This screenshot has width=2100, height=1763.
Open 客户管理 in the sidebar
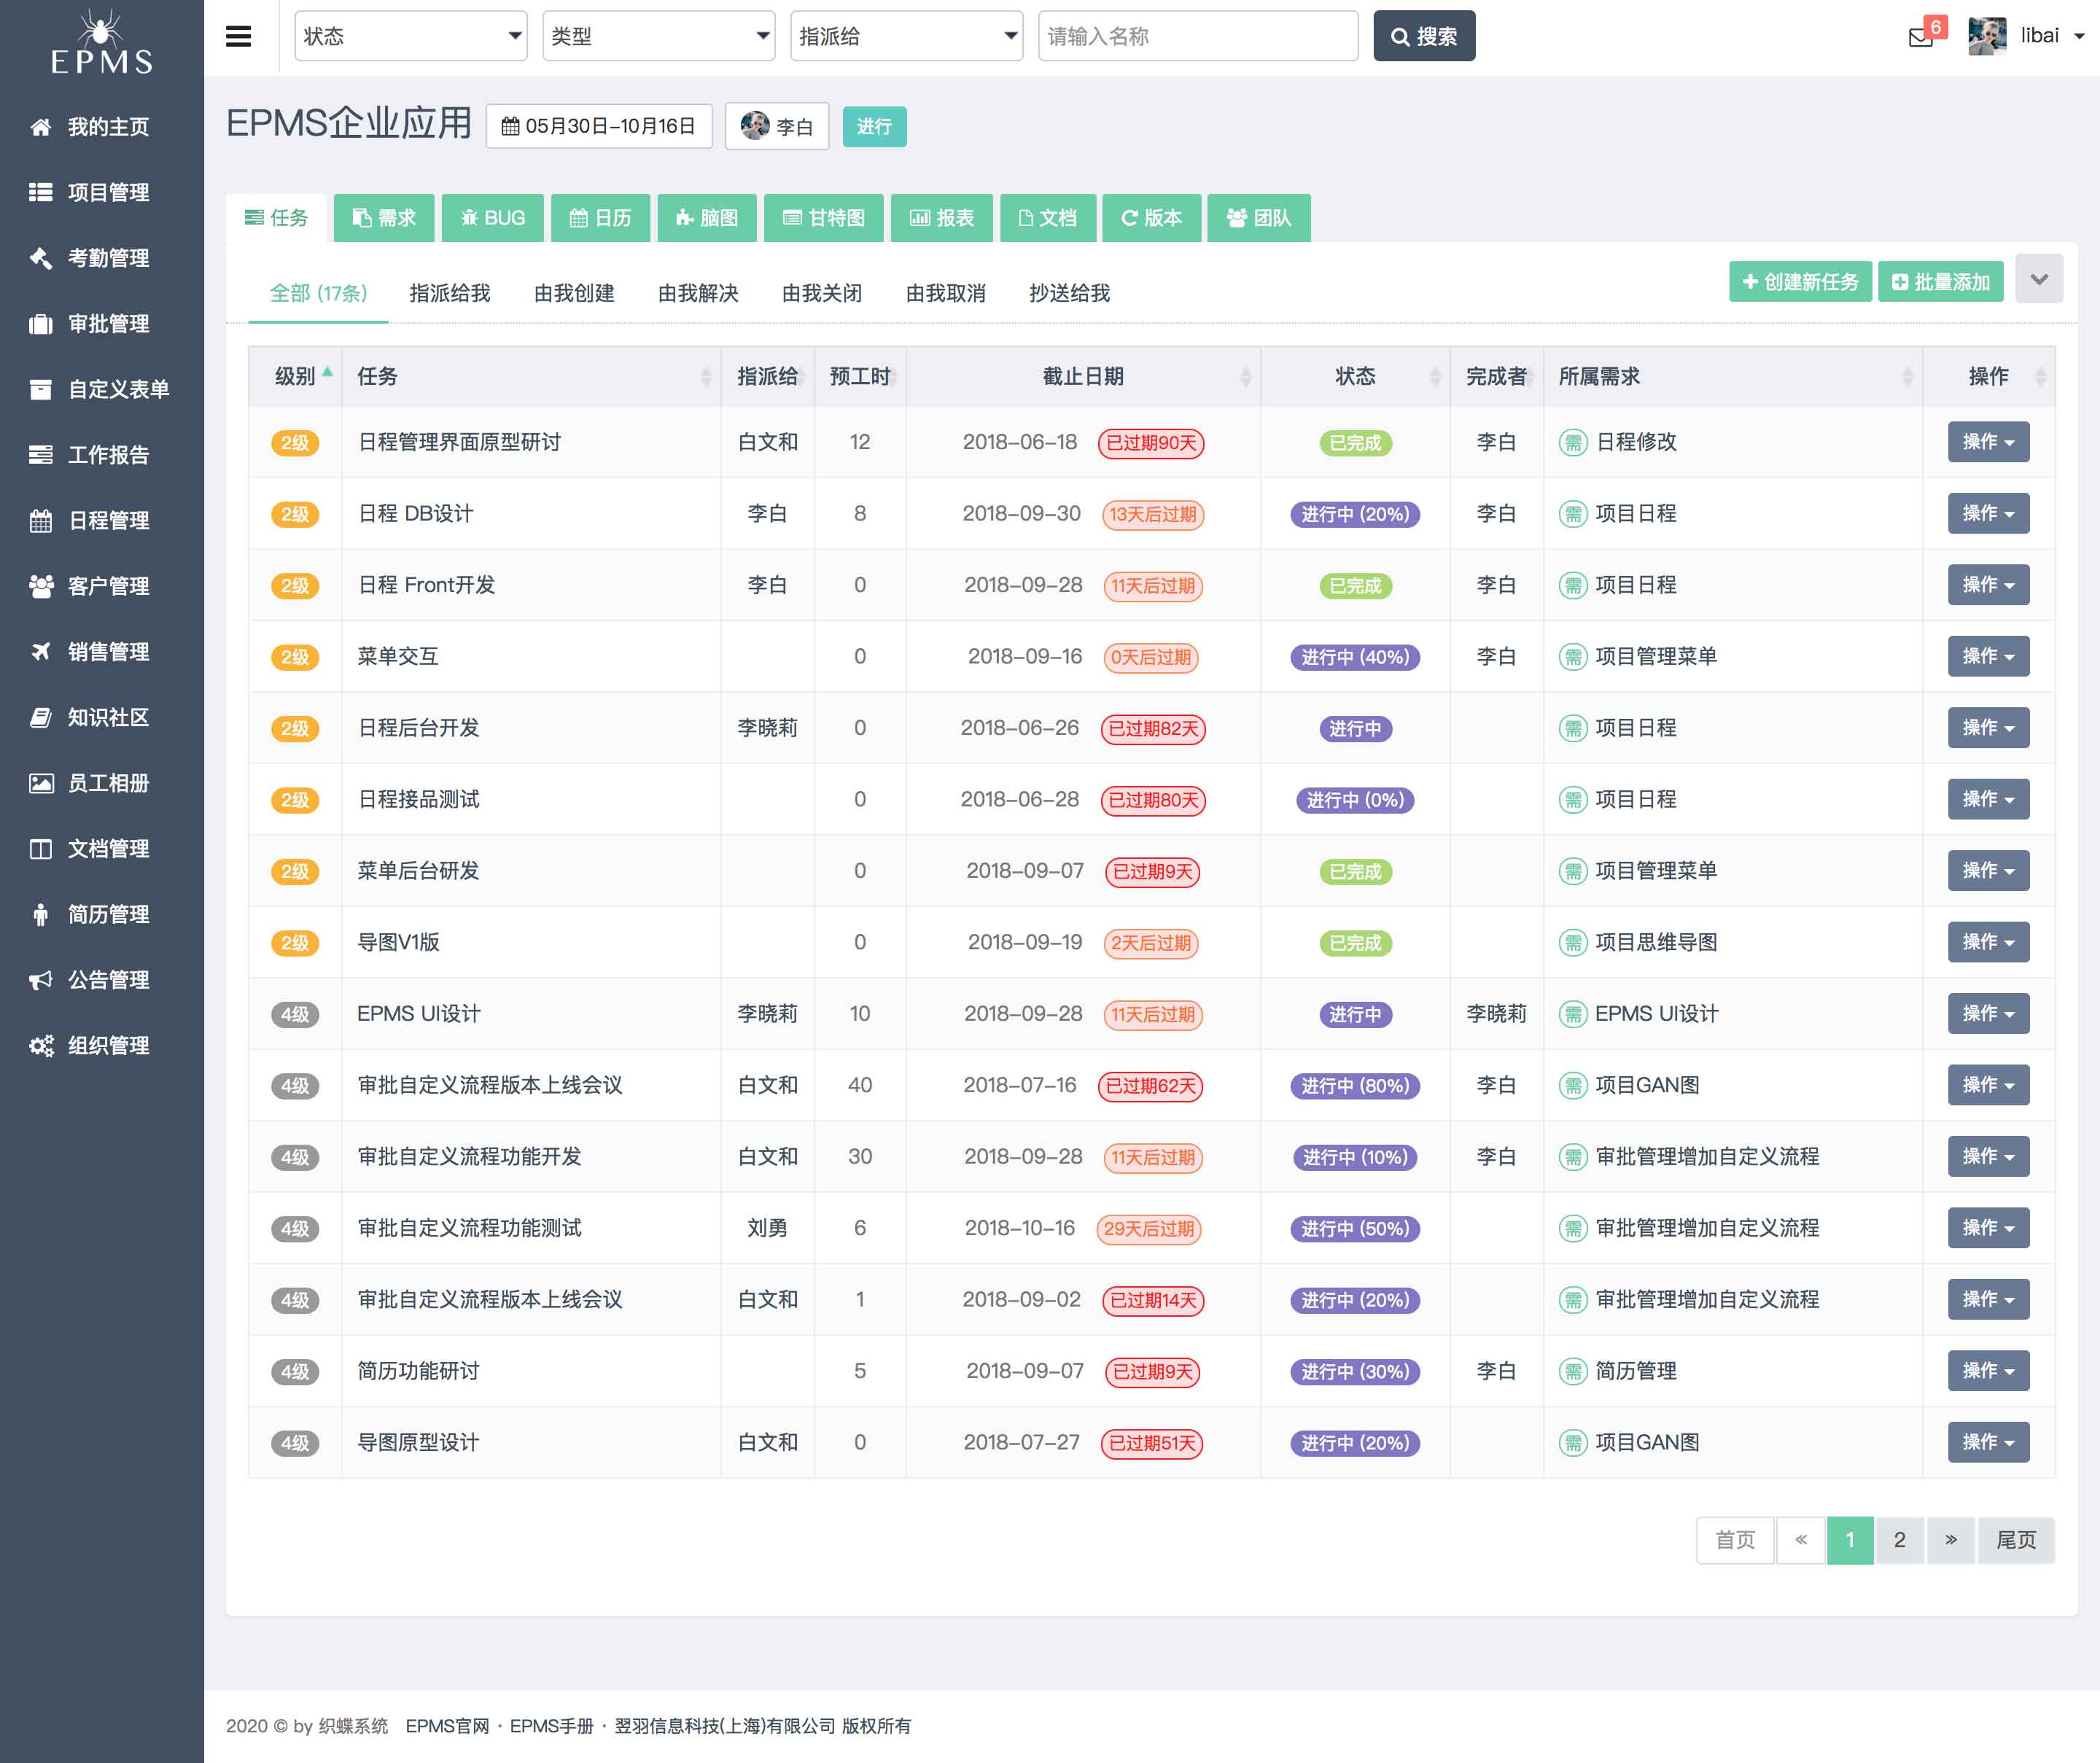(x=102, y=586)
